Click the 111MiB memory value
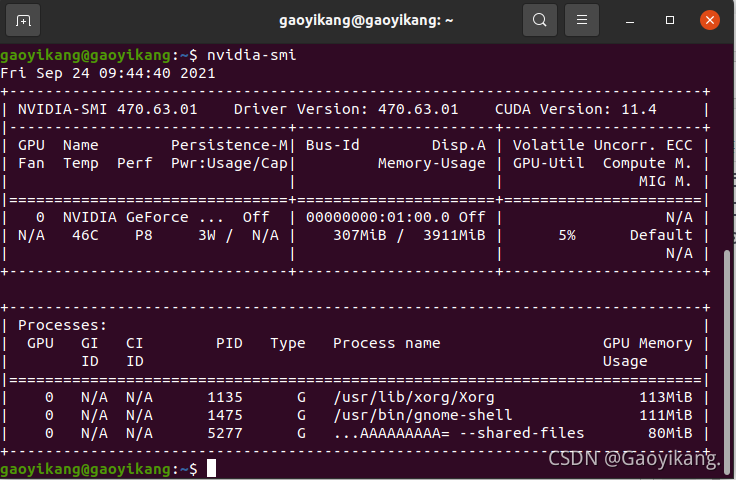 [x=666, y=415]
